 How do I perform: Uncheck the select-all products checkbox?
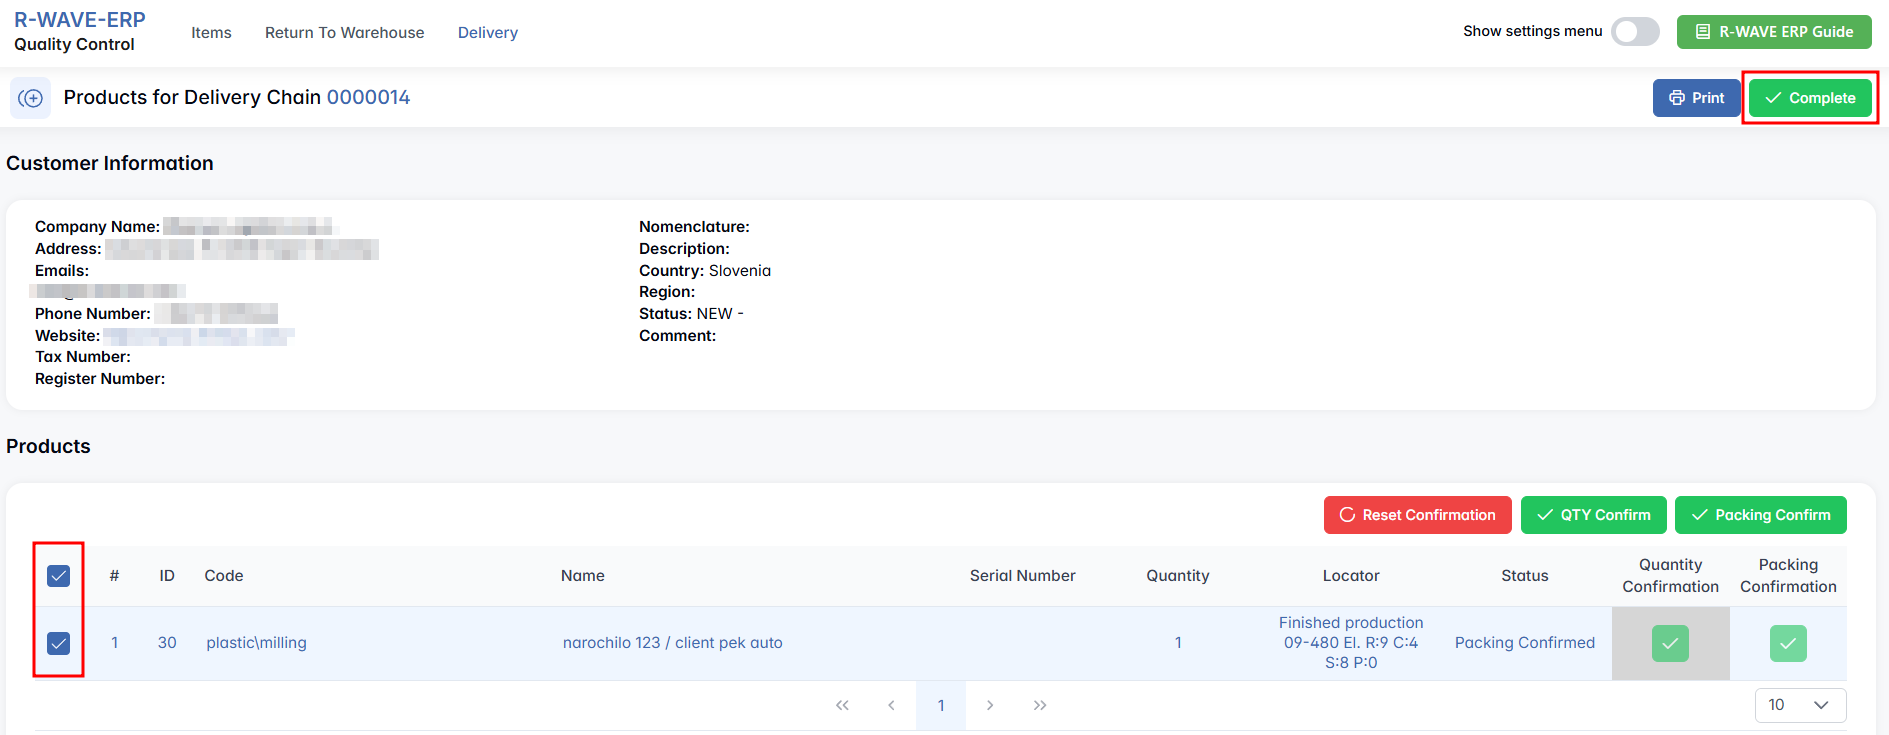(x=59, y=576)
